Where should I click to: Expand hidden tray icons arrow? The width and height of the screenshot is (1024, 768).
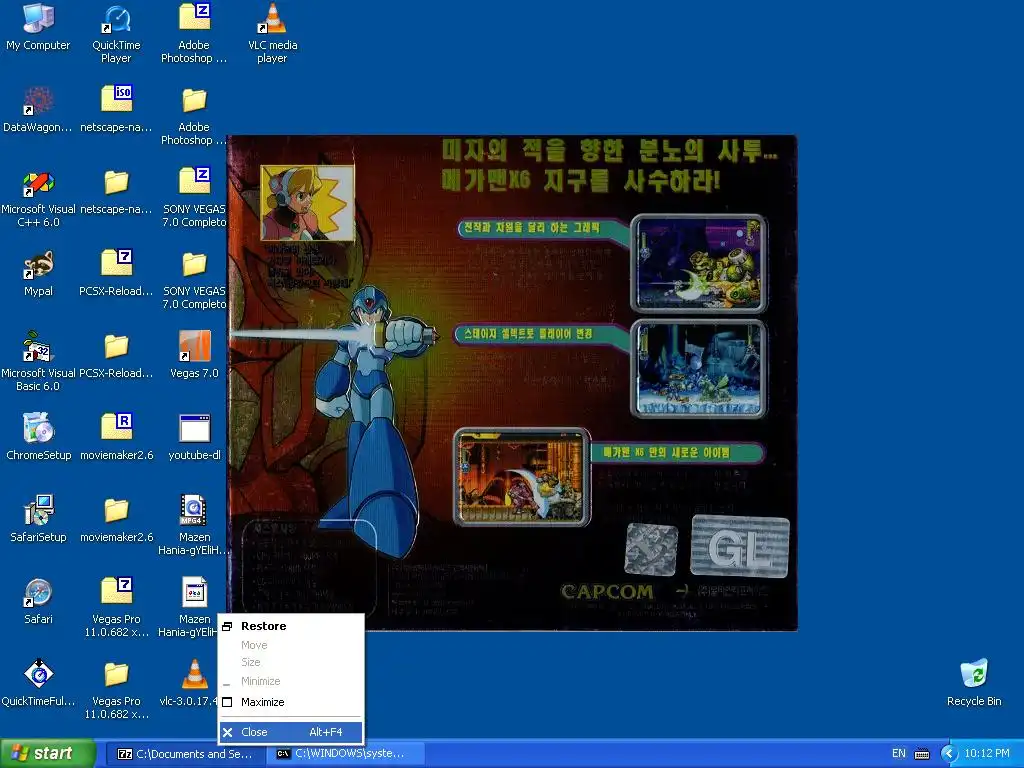948,754
